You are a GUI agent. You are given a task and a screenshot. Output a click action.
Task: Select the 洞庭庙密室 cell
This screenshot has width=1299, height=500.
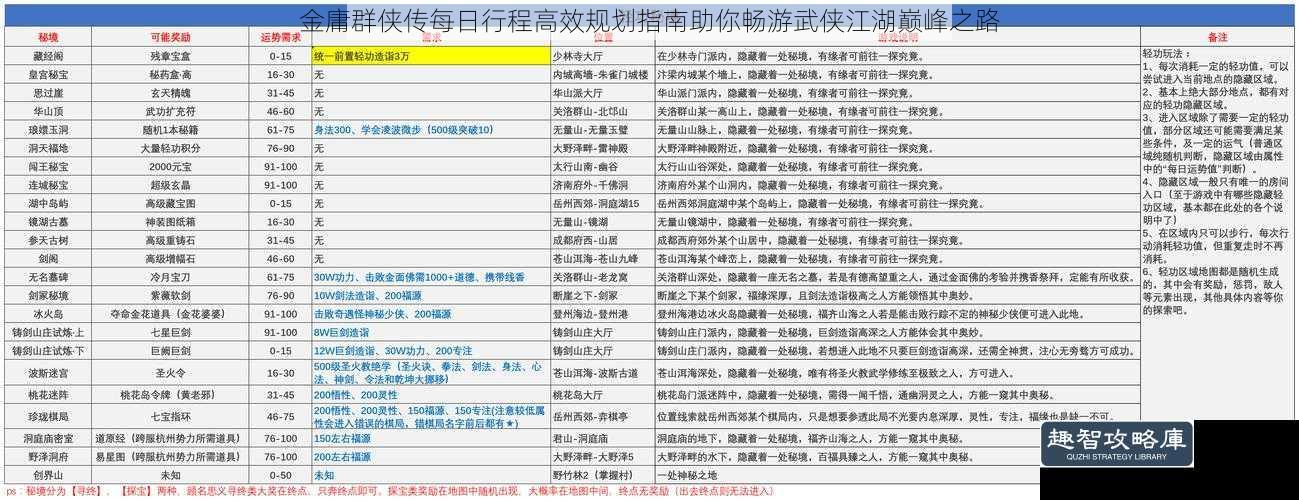point(48,438)
